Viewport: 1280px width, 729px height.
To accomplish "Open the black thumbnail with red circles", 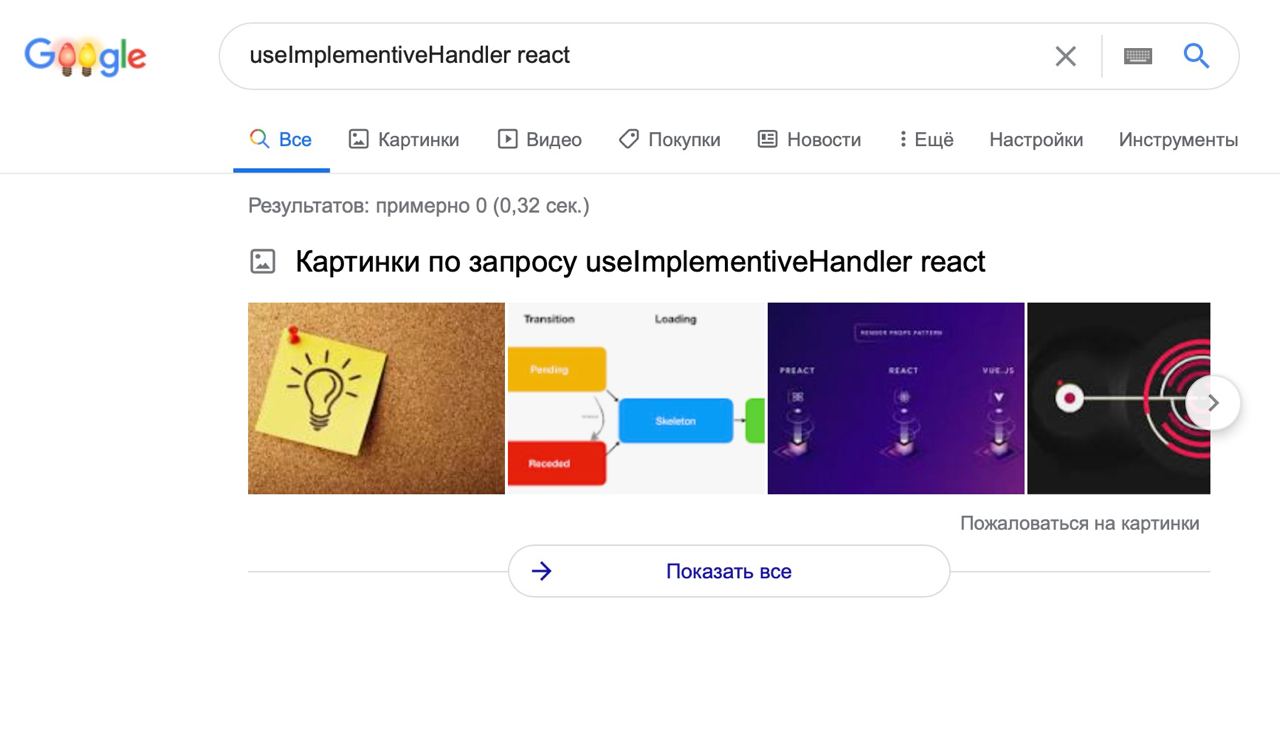I will (x=1119, y=398).
